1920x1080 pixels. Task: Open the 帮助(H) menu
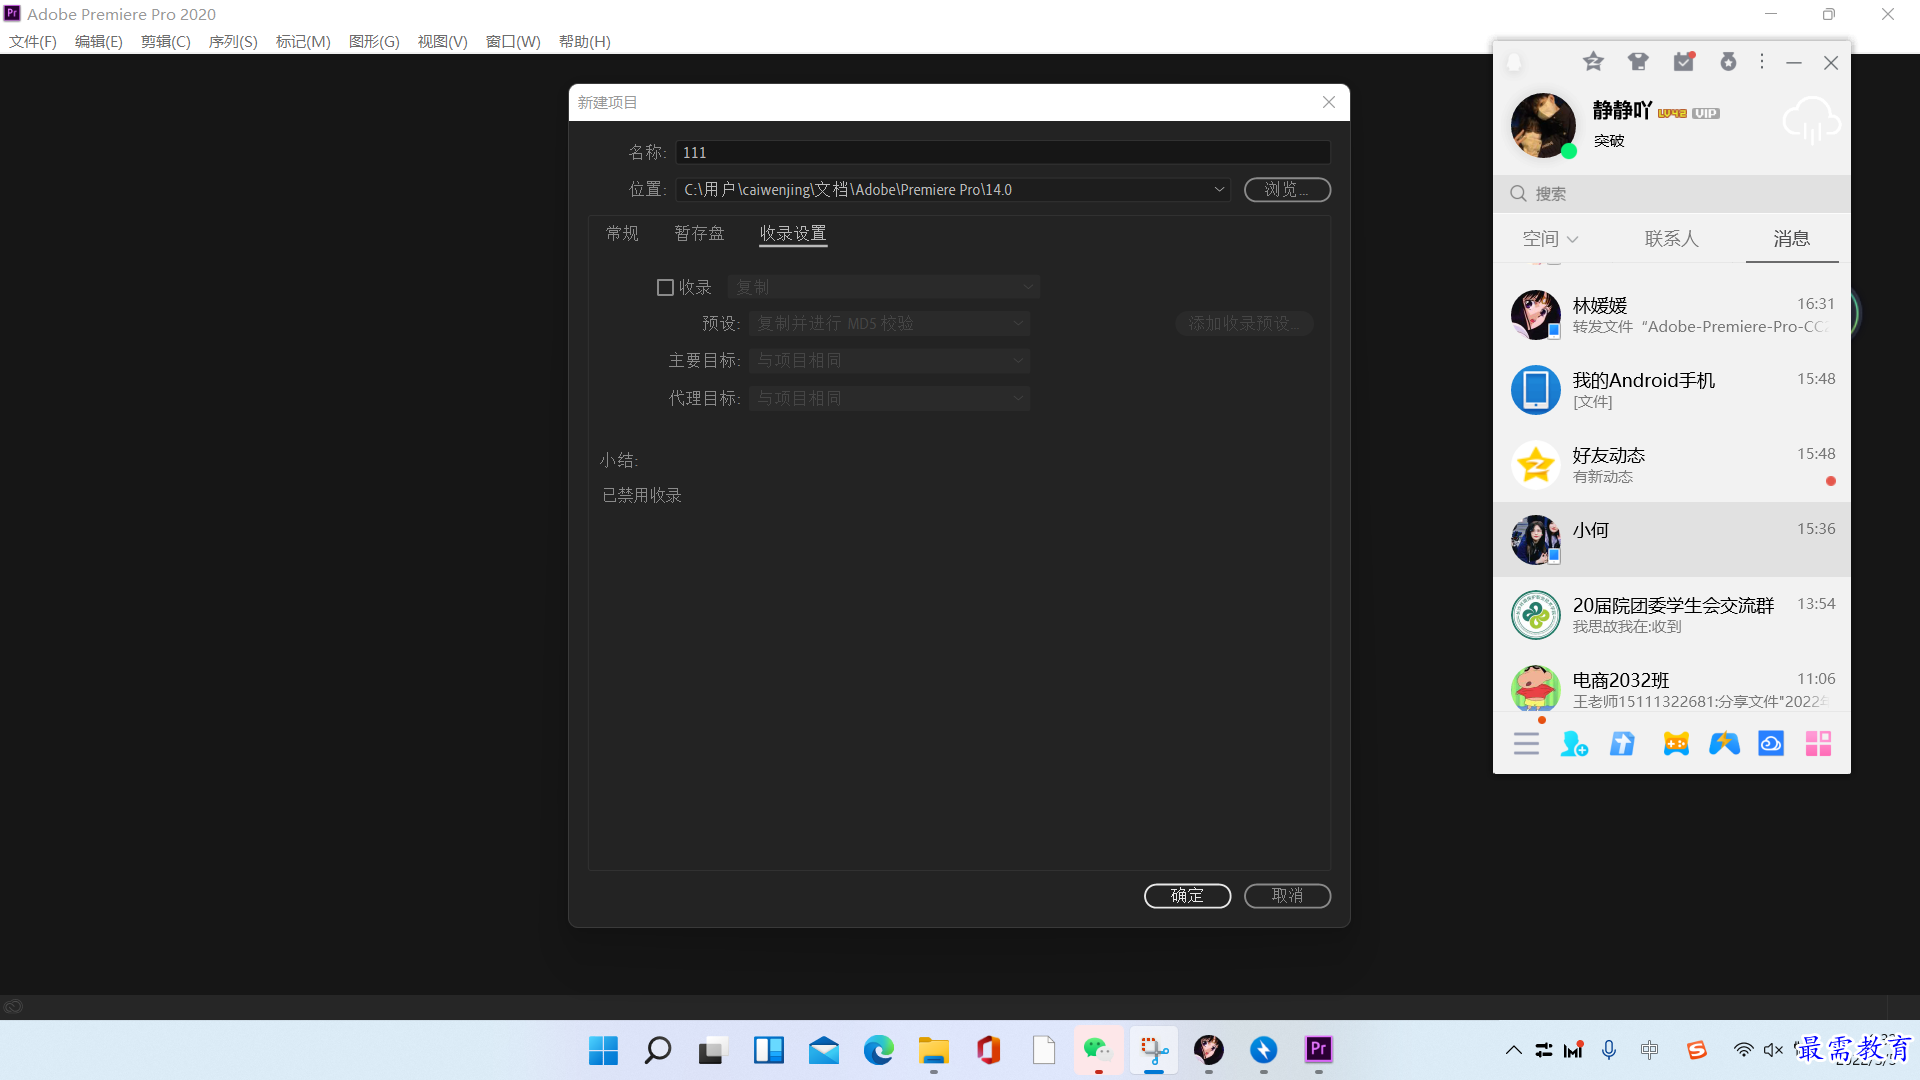pos(585,41)
